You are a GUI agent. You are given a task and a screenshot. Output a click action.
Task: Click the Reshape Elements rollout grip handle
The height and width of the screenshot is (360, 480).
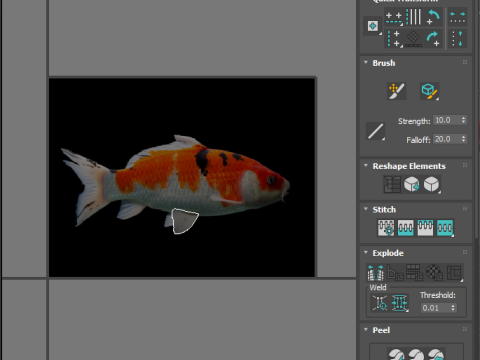[465, 165]
